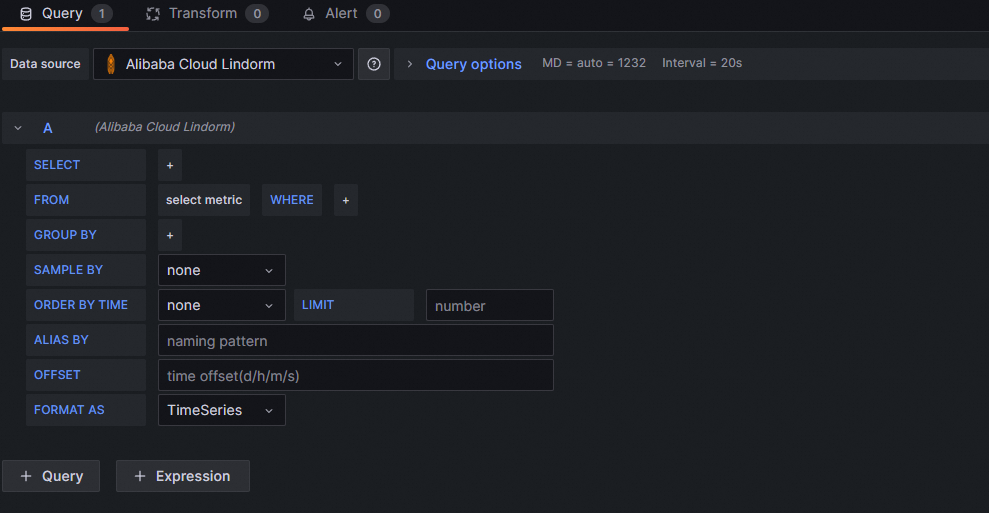The image size is (989, 513).
Task: Open the Query tab
Action: tap(66, 14)
